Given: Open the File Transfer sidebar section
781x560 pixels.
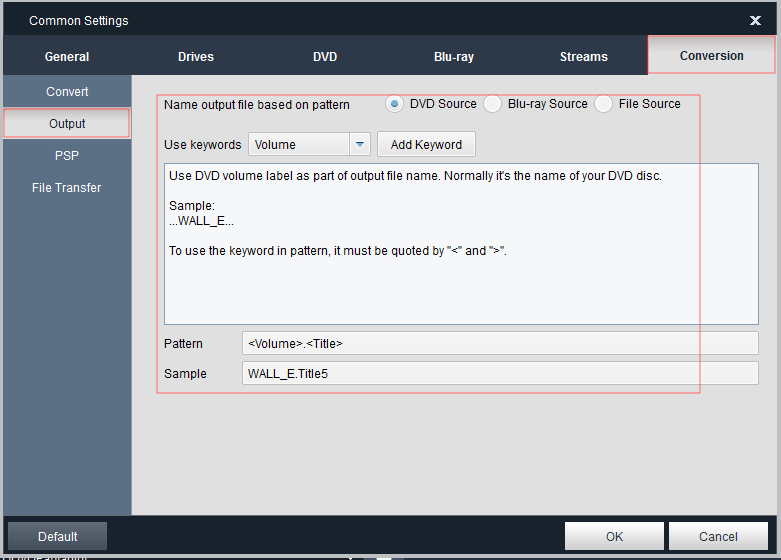Looking at the screenshot, I should 67,187.
